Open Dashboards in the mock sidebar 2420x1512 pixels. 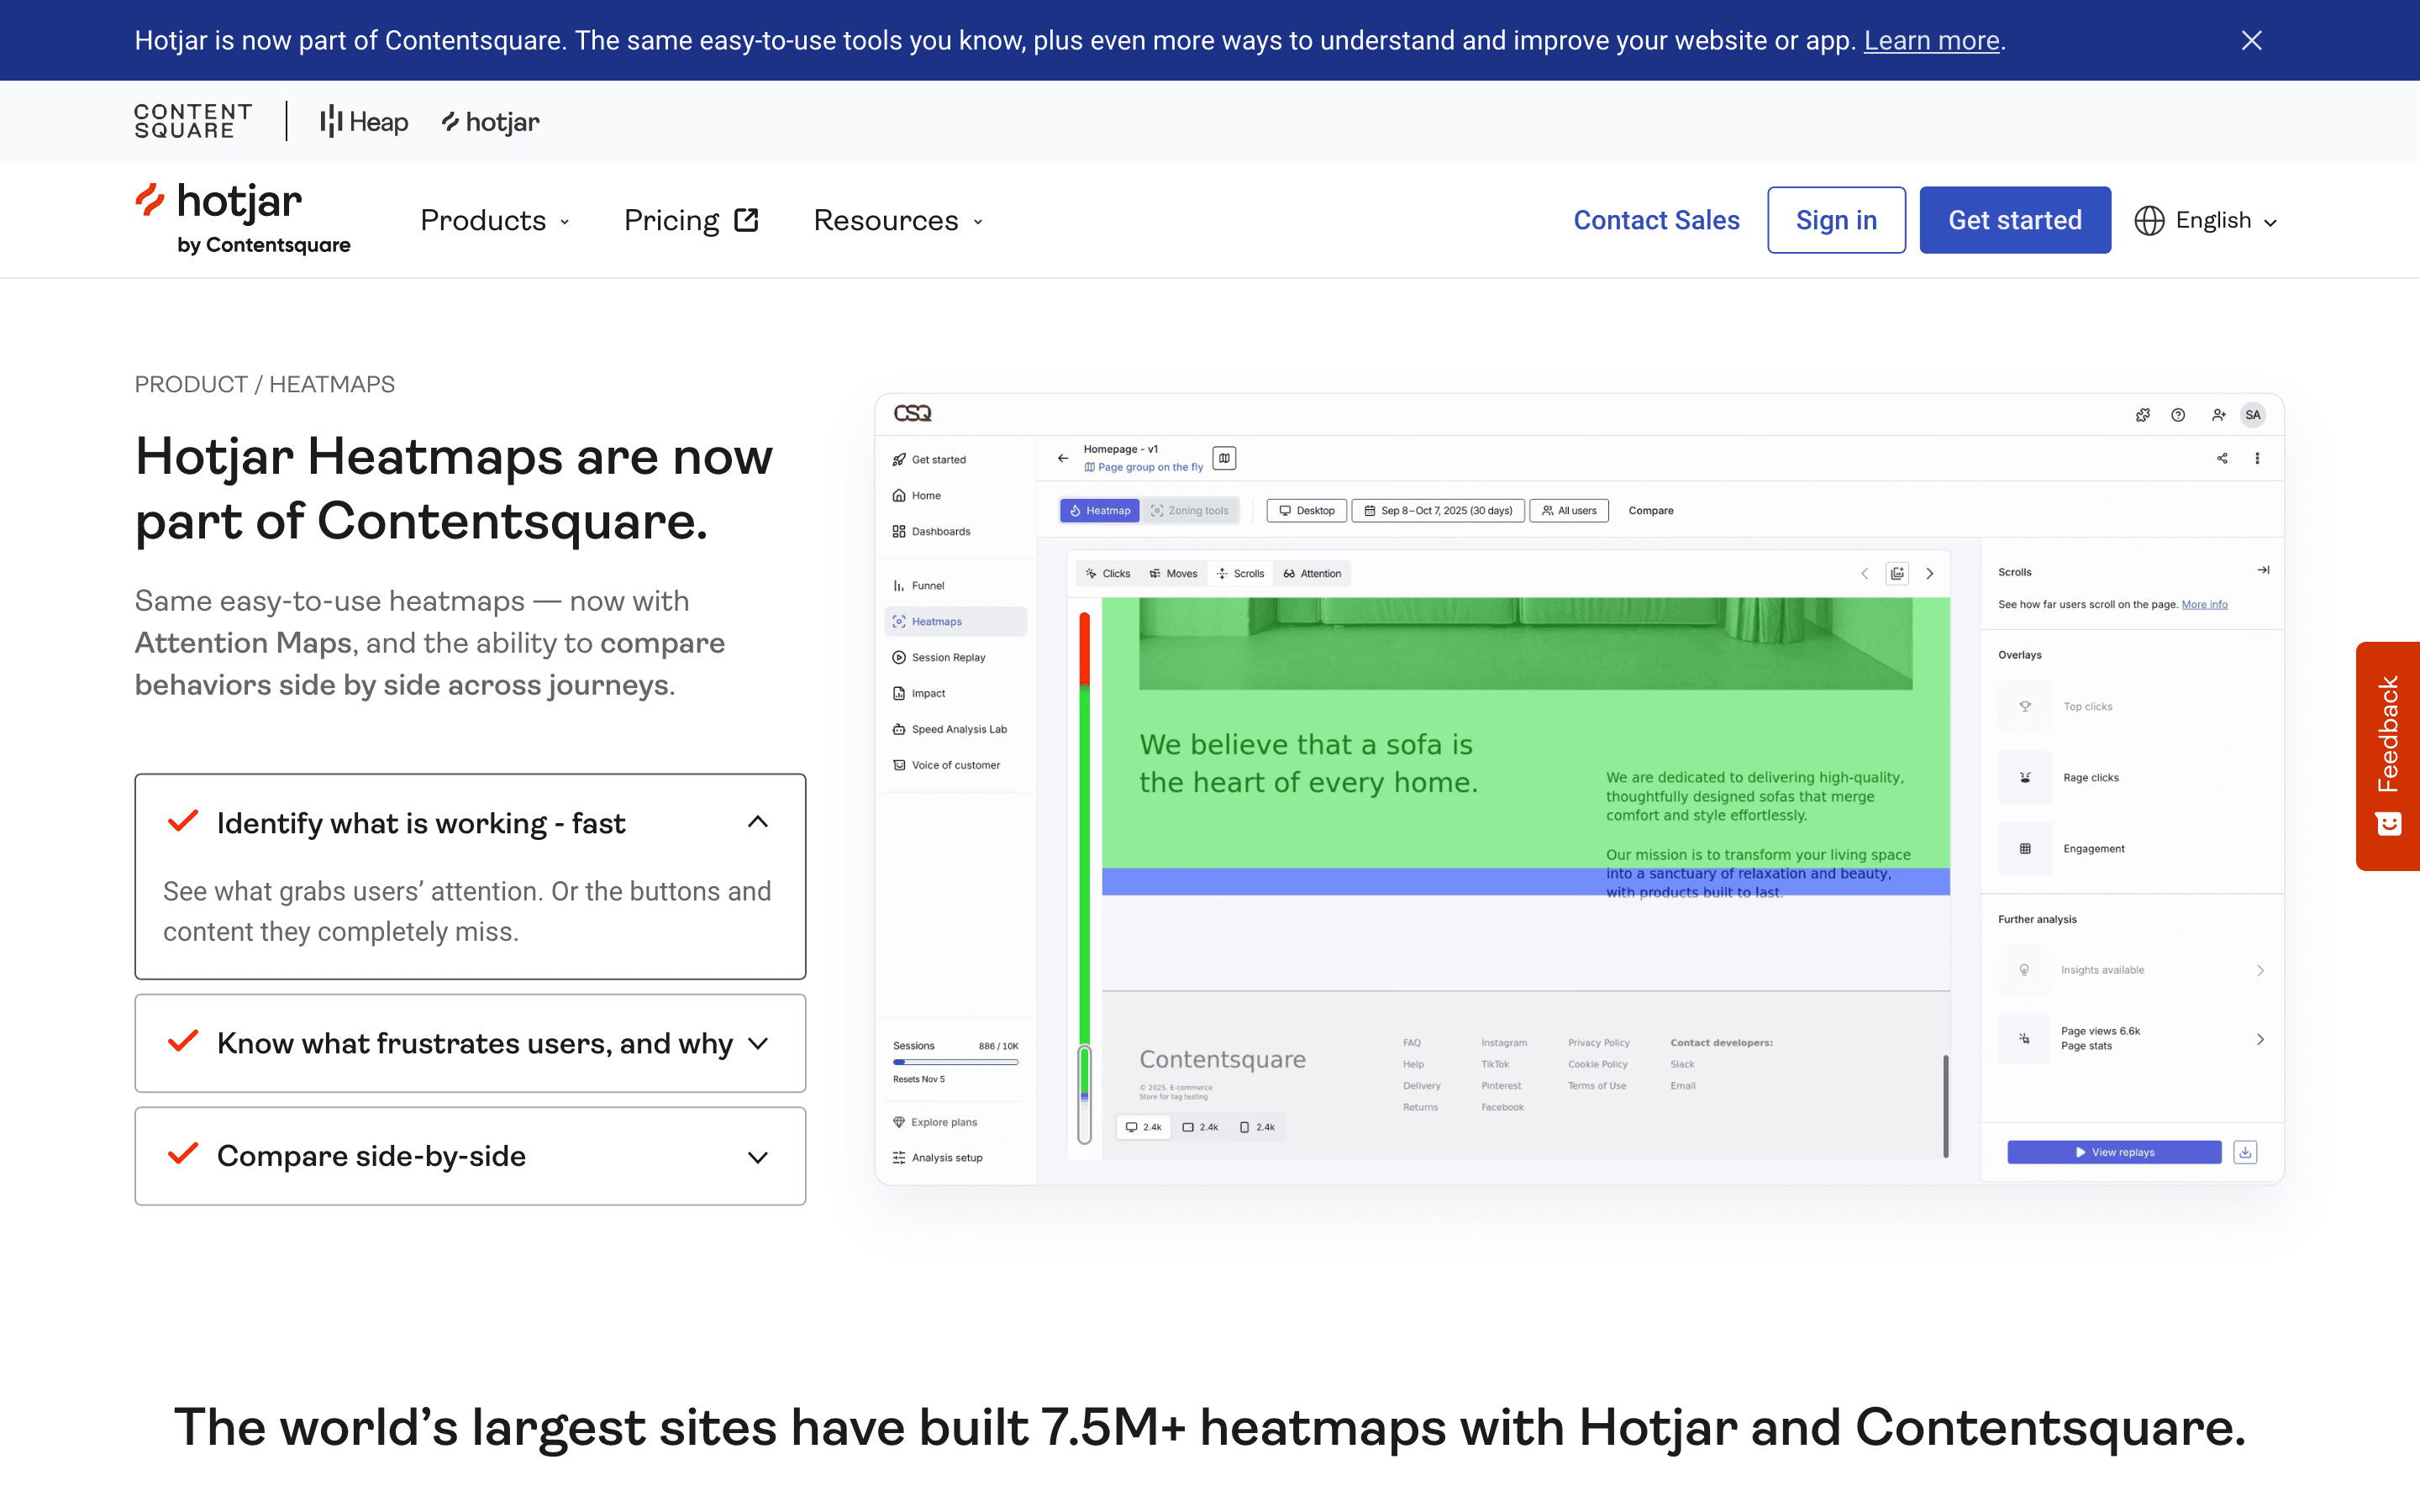pos(931,532)
